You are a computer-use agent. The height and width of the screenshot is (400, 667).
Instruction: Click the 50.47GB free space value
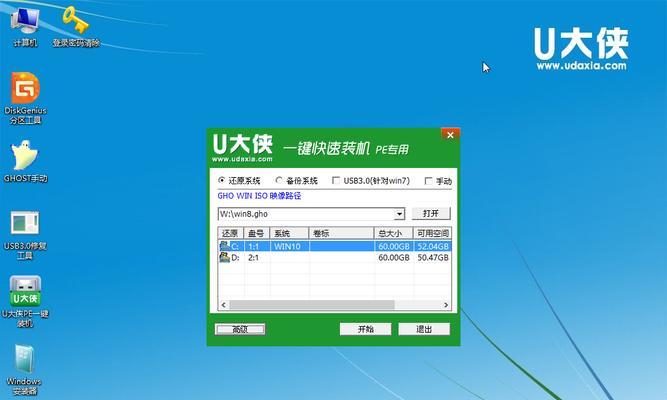tap(433, 257)
